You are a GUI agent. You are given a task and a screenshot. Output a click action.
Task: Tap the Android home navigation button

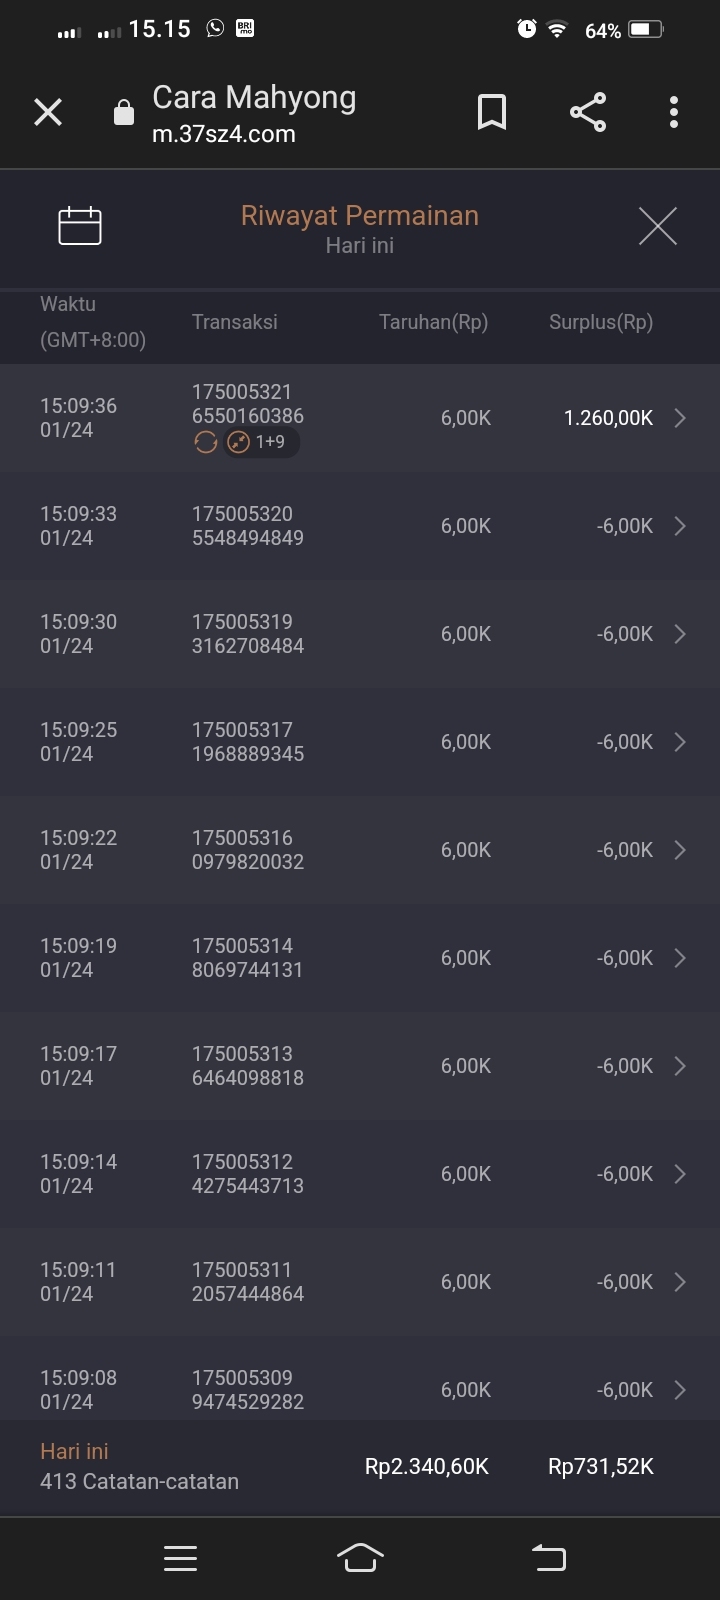[360, 1557]
